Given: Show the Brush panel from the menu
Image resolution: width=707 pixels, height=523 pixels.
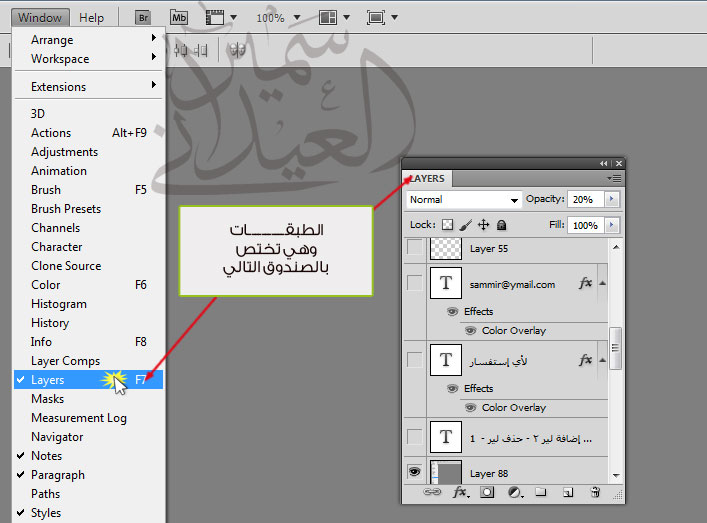Looking at the screenshot, I should pos(88,190).
